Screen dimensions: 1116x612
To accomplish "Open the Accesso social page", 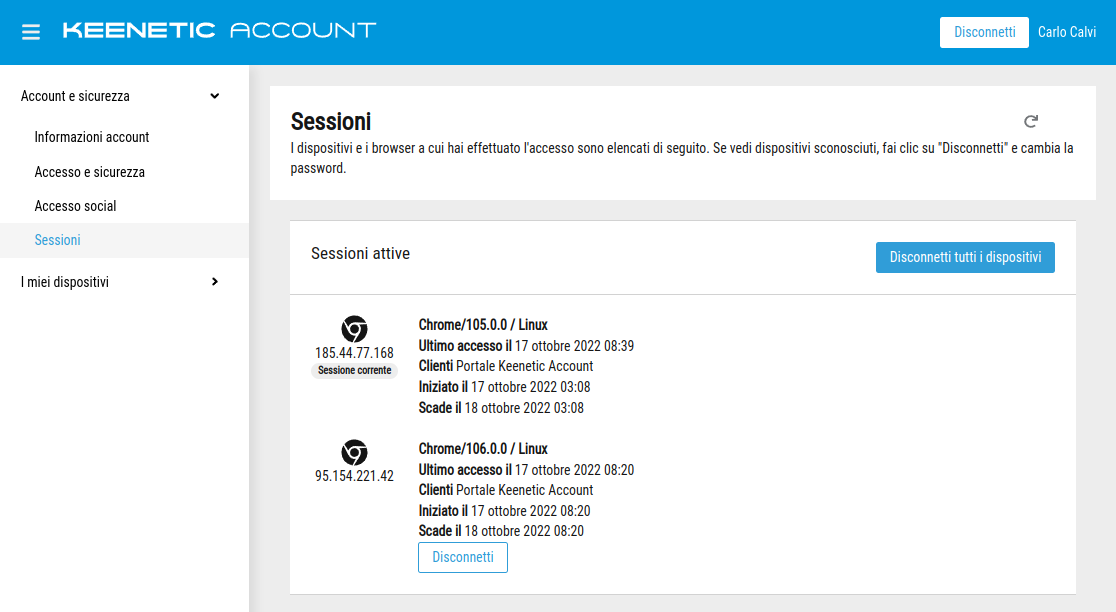I will 76,206.
